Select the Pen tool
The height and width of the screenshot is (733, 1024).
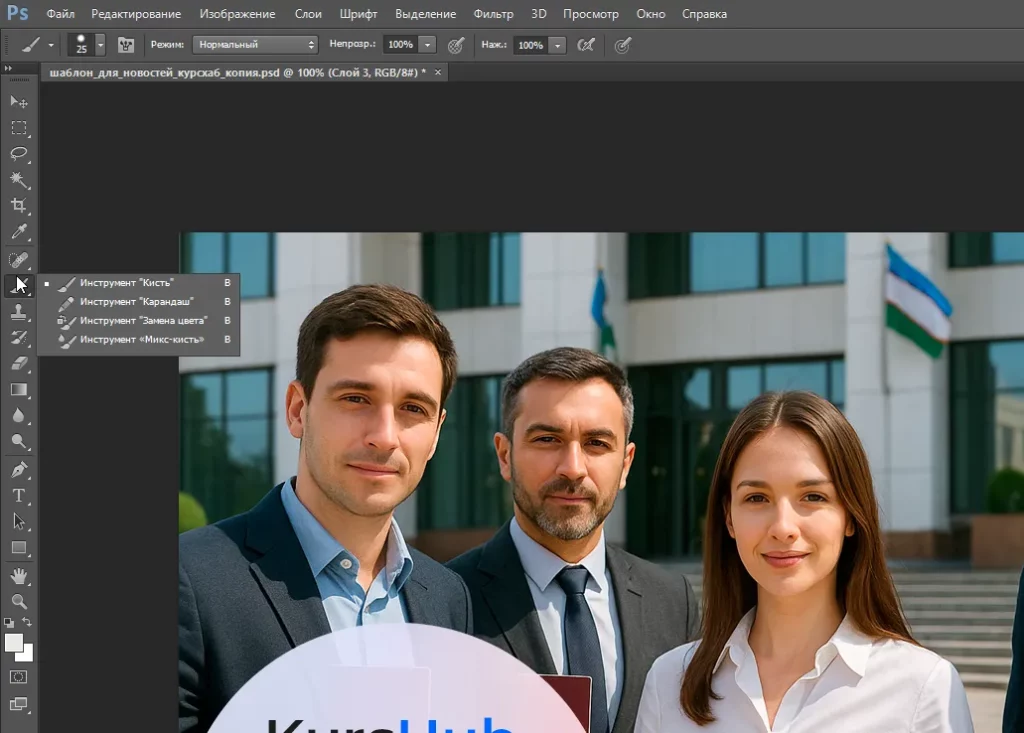coord(18,470)
